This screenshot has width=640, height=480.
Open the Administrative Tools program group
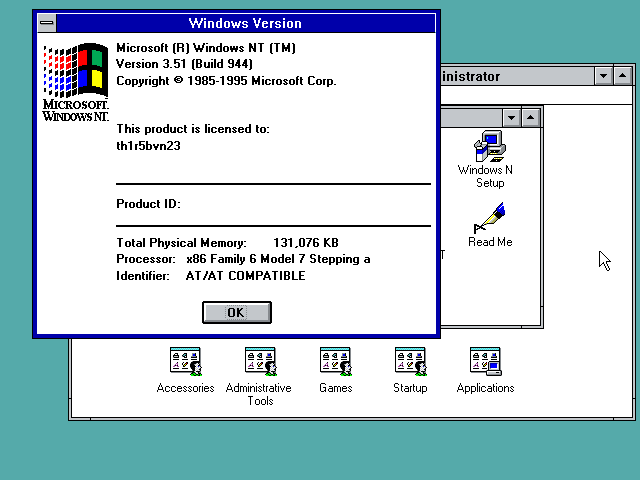[259, 376]
